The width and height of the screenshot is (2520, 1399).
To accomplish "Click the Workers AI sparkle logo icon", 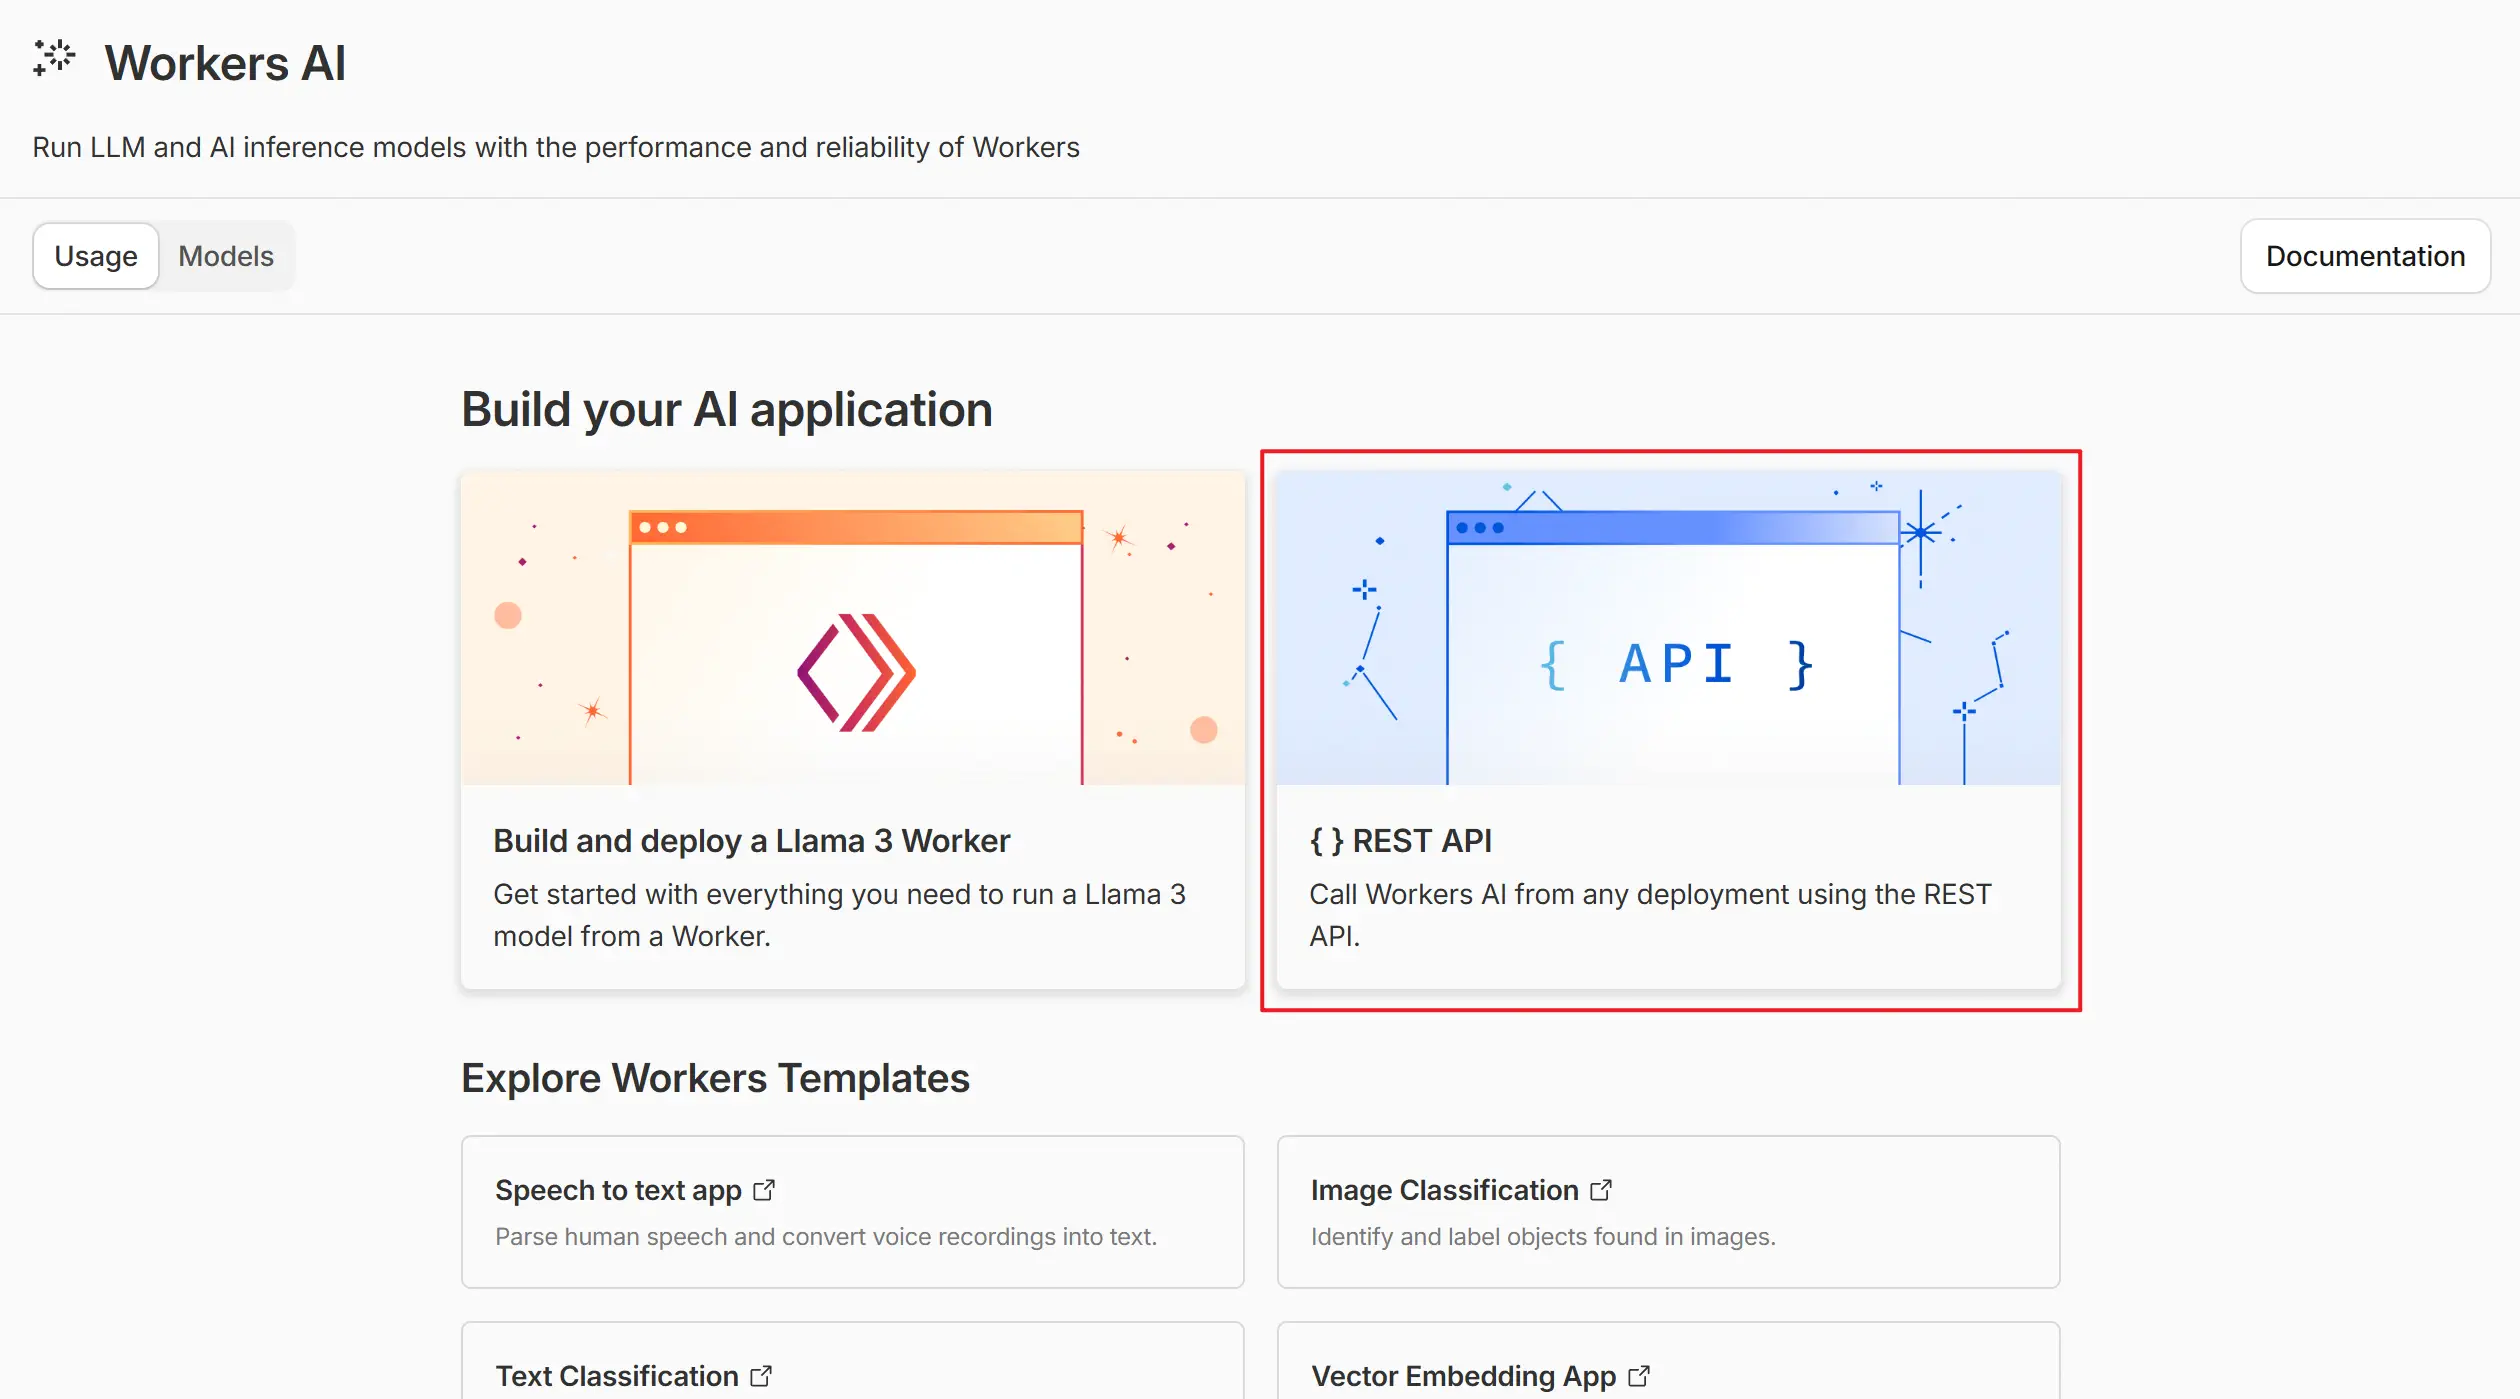I will click(54, 58).
